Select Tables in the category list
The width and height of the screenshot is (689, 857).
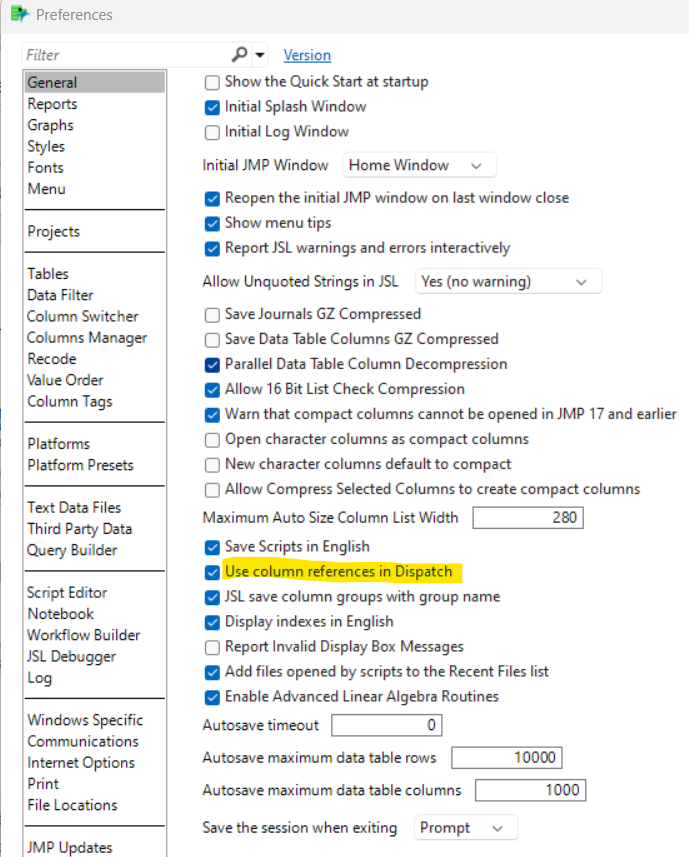click(x=48, y=274)
